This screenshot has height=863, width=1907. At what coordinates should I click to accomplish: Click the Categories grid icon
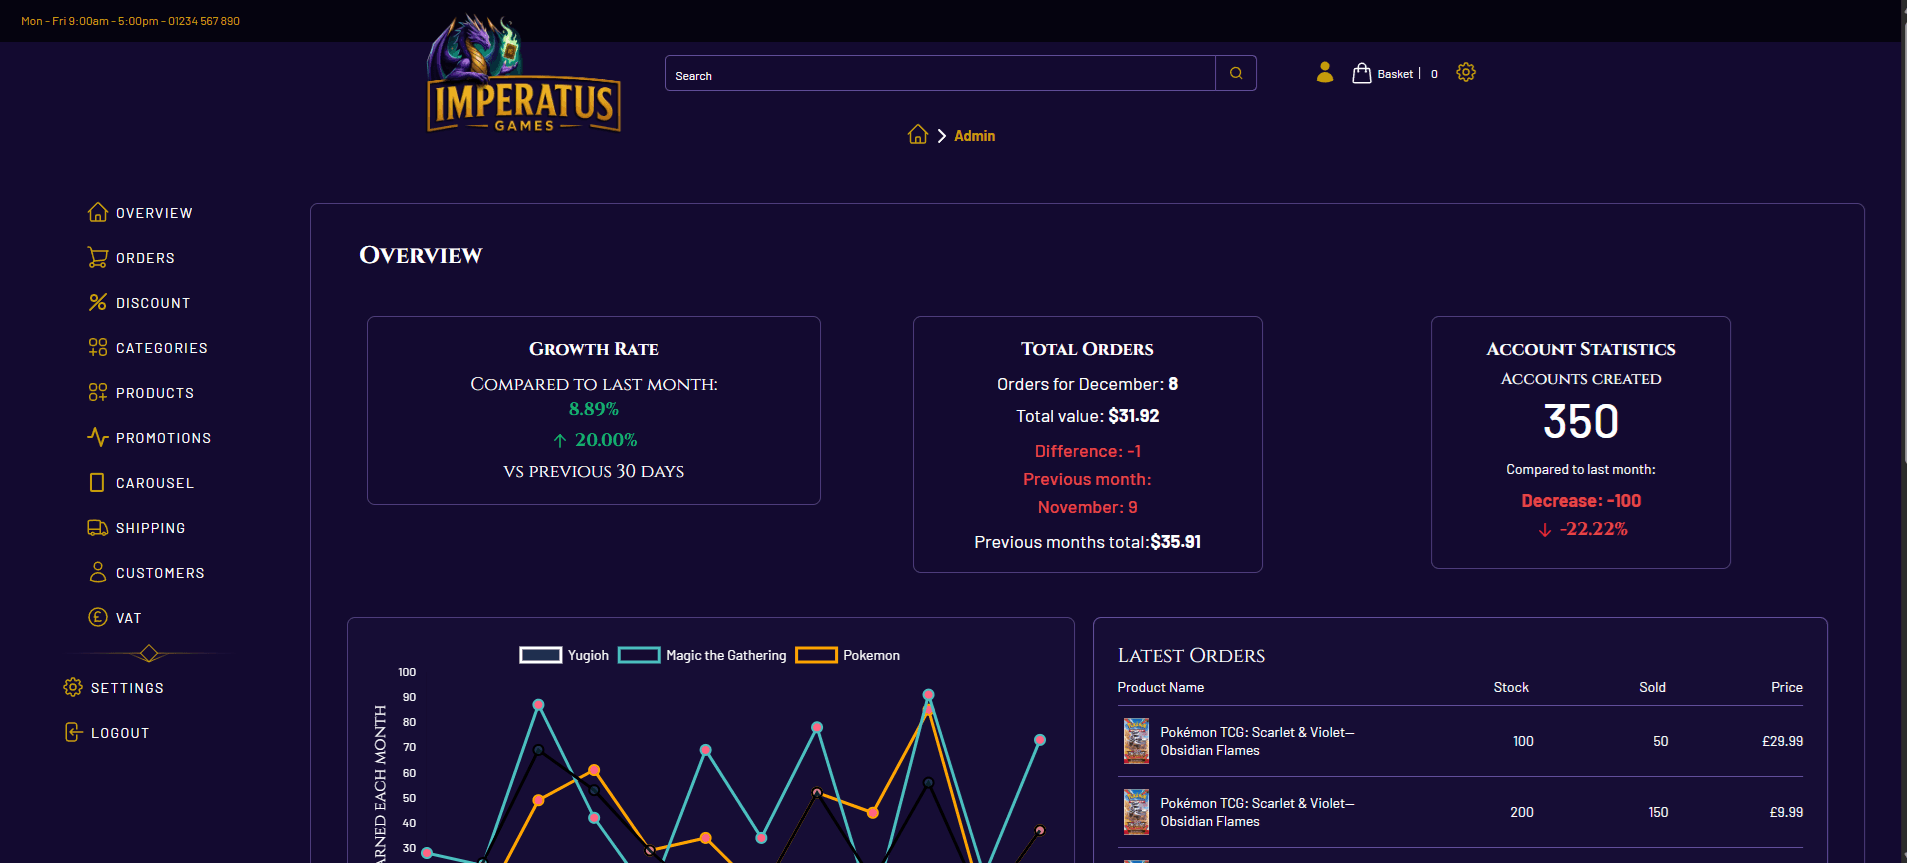[98, 347]
